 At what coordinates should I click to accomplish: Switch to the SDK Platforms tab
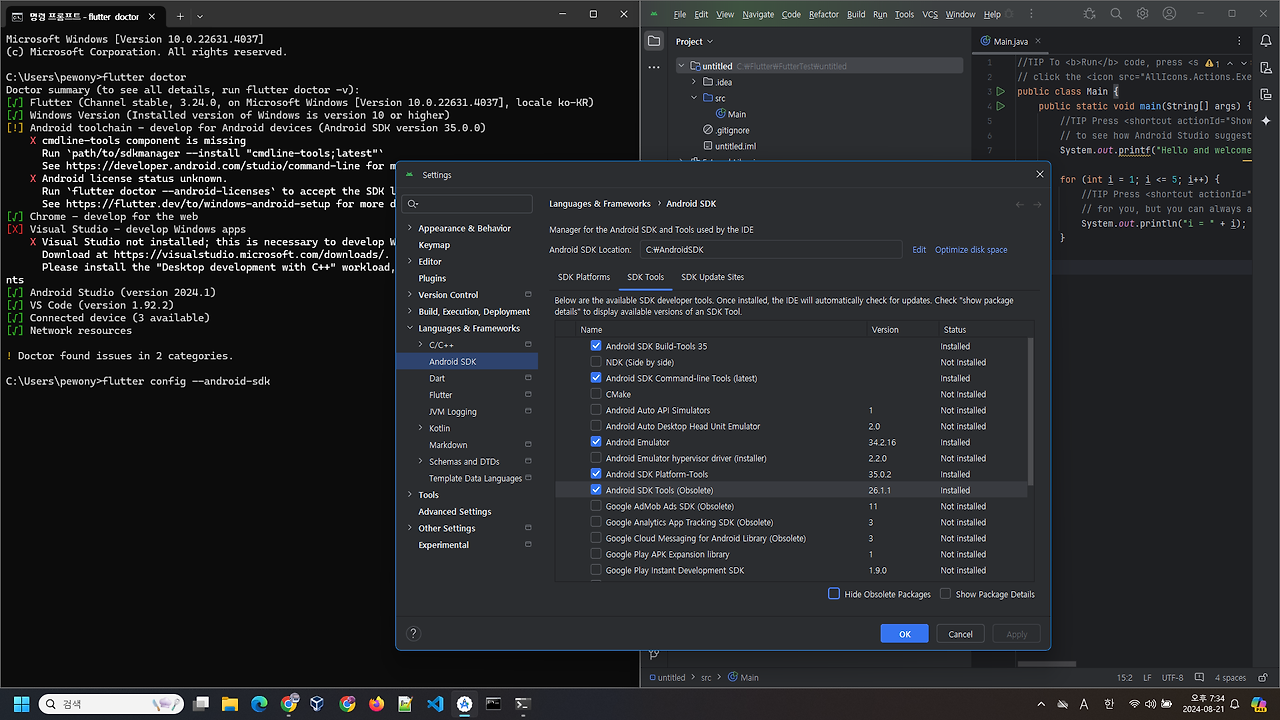click(x=584, y=277)
